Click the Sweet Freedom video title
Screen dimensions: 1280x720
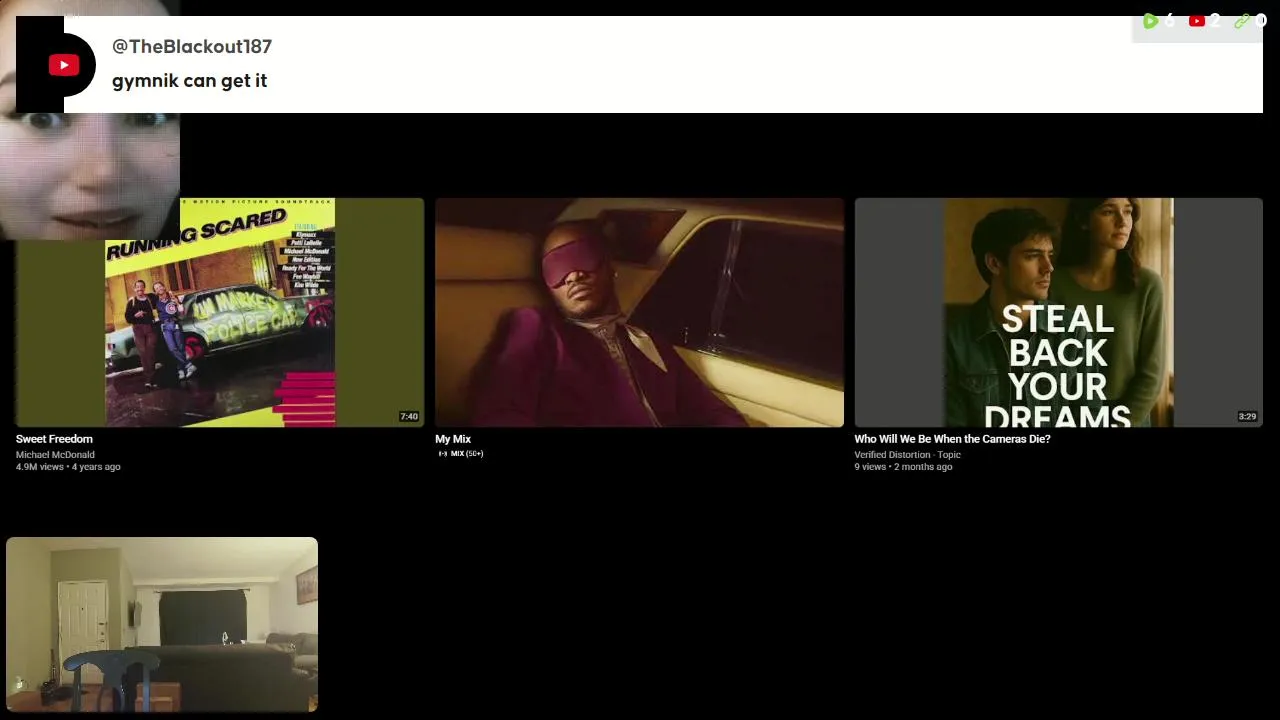54,439
